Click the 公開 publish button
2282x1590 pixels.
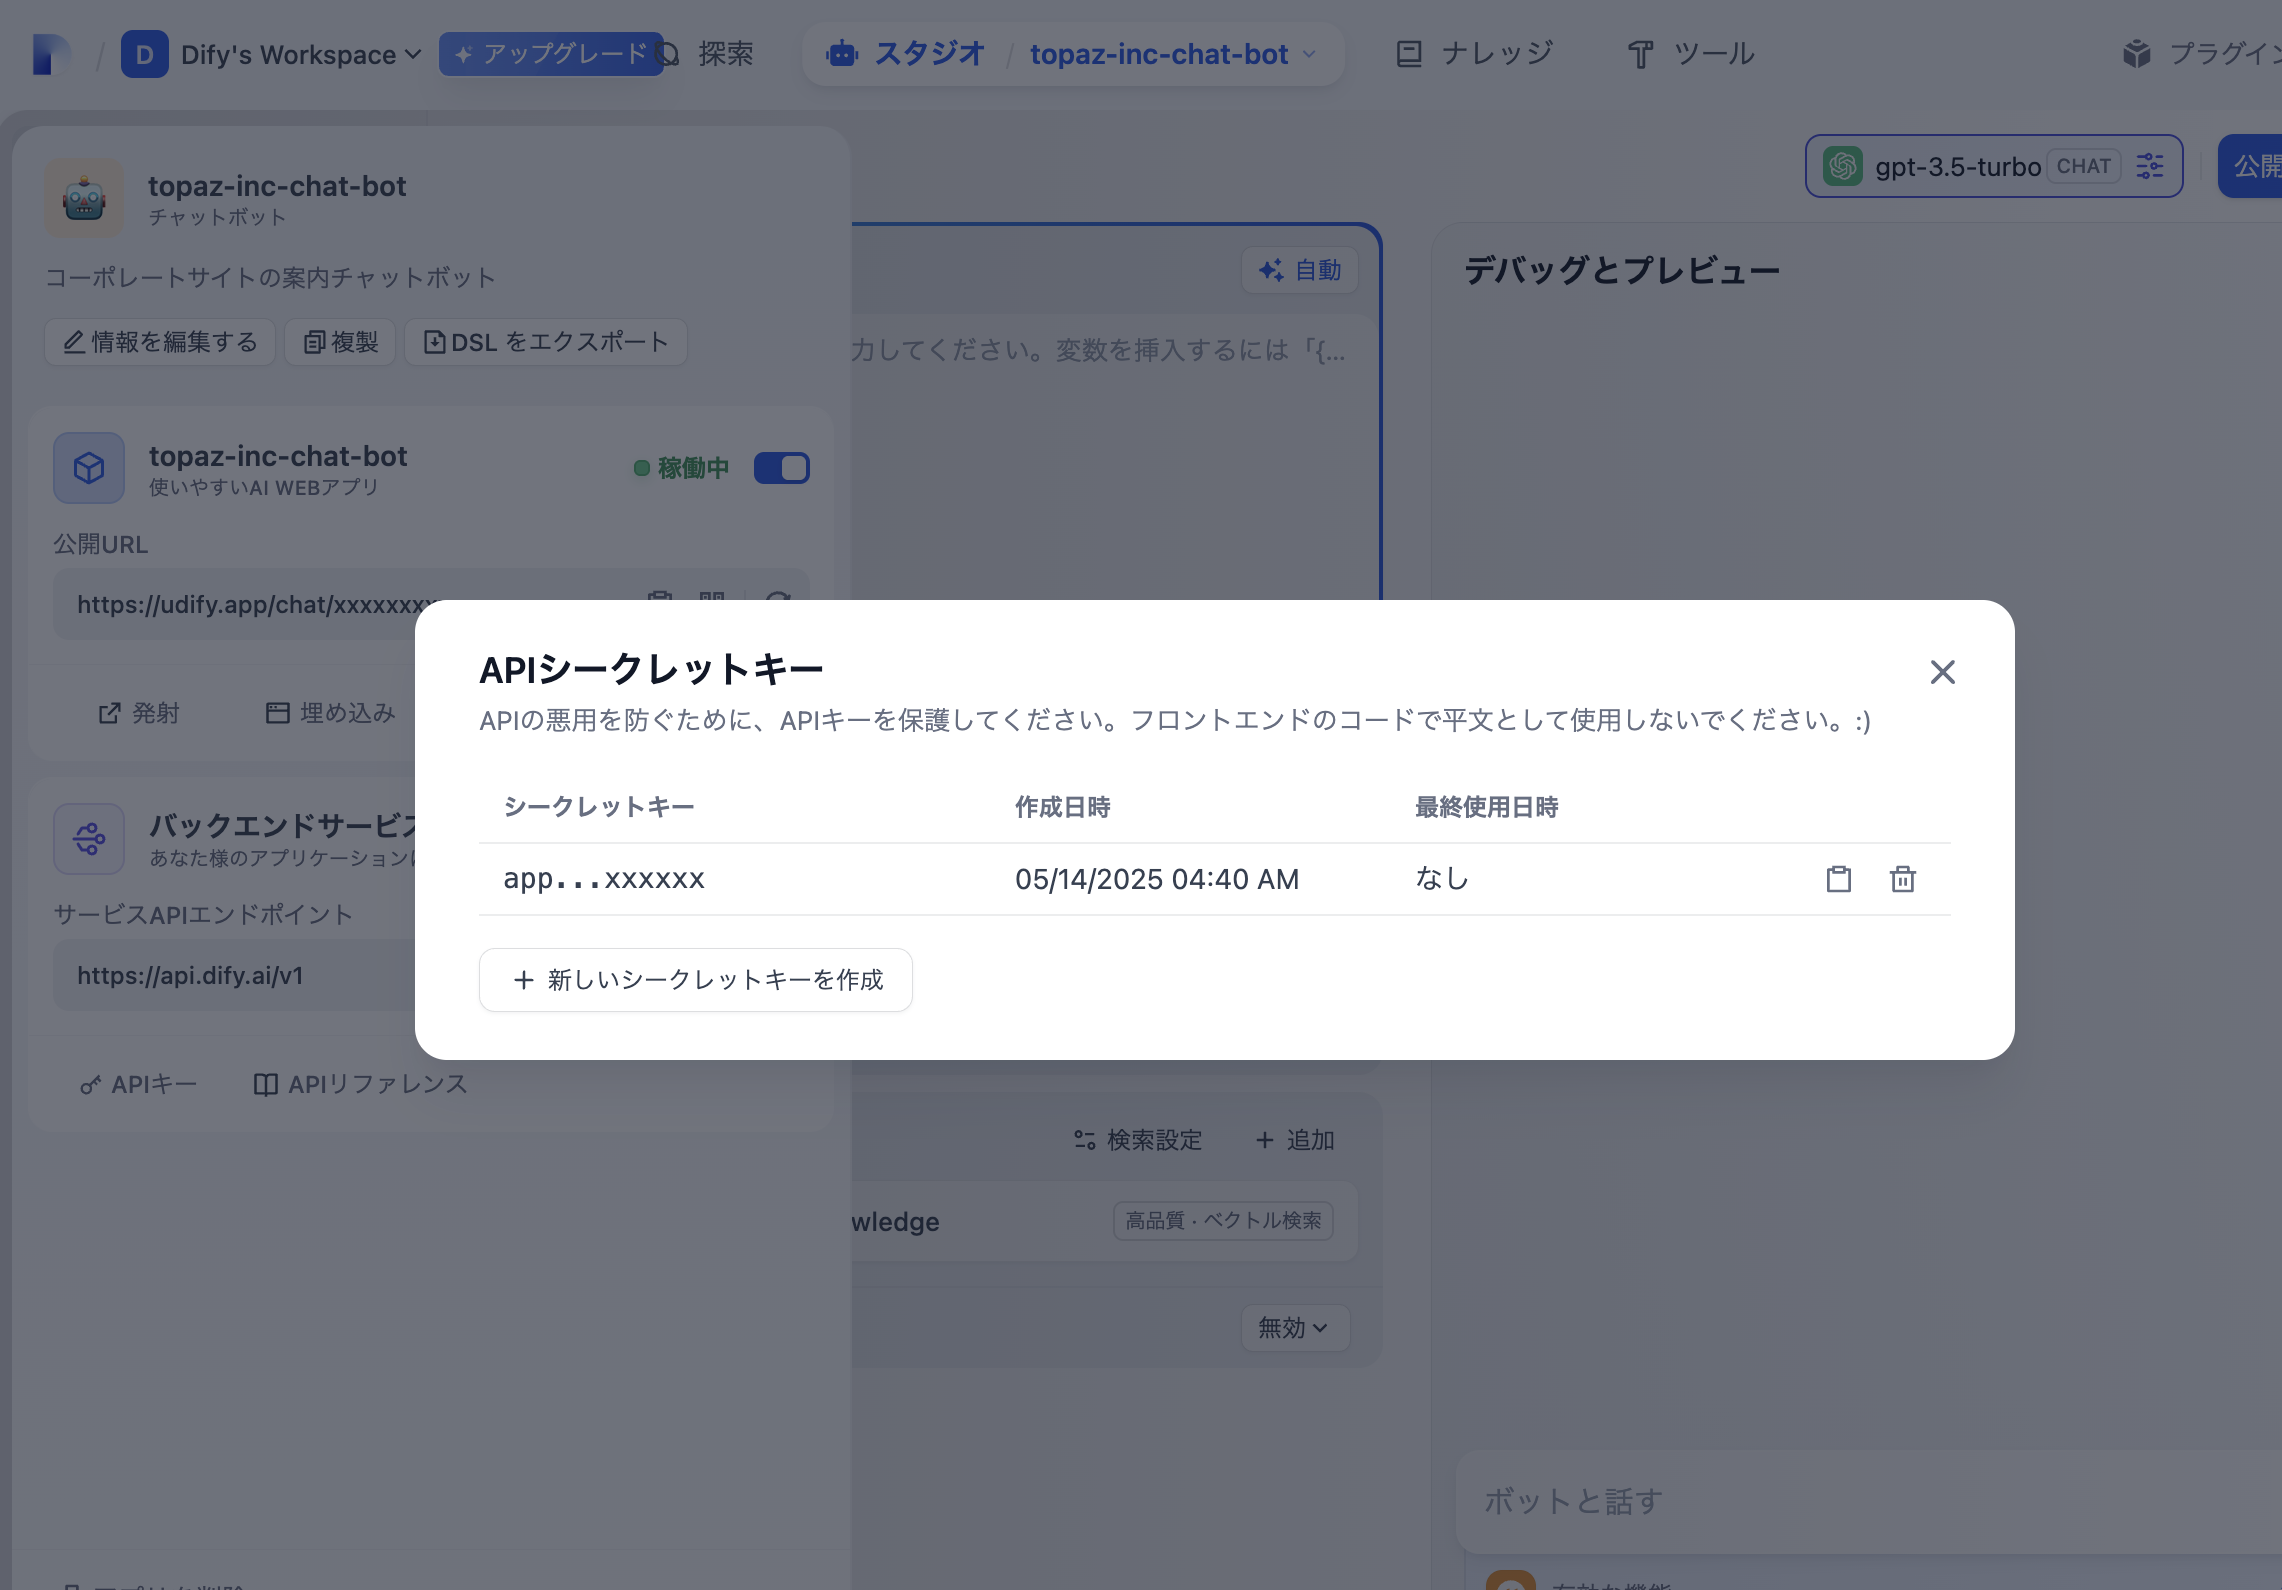[2251, 166]
